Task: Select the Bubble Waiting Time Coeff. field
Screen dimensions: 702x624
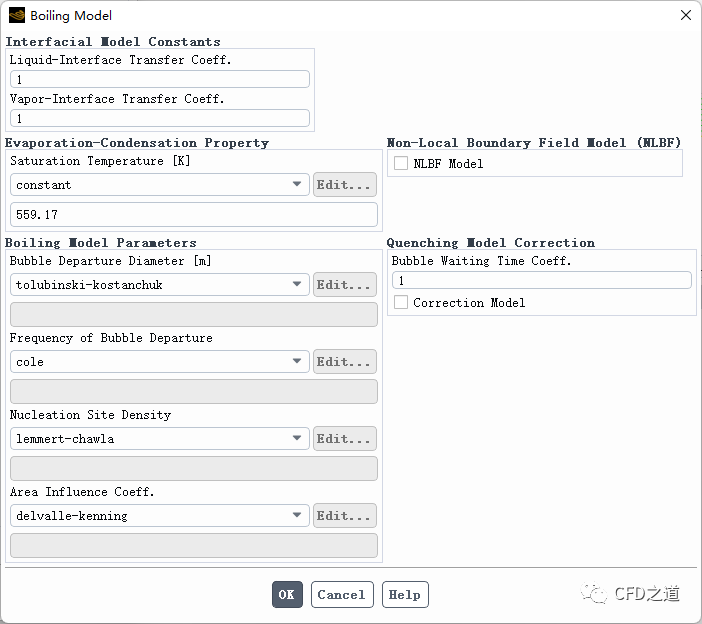Action: pyautogui.click(x=541, y=281)
